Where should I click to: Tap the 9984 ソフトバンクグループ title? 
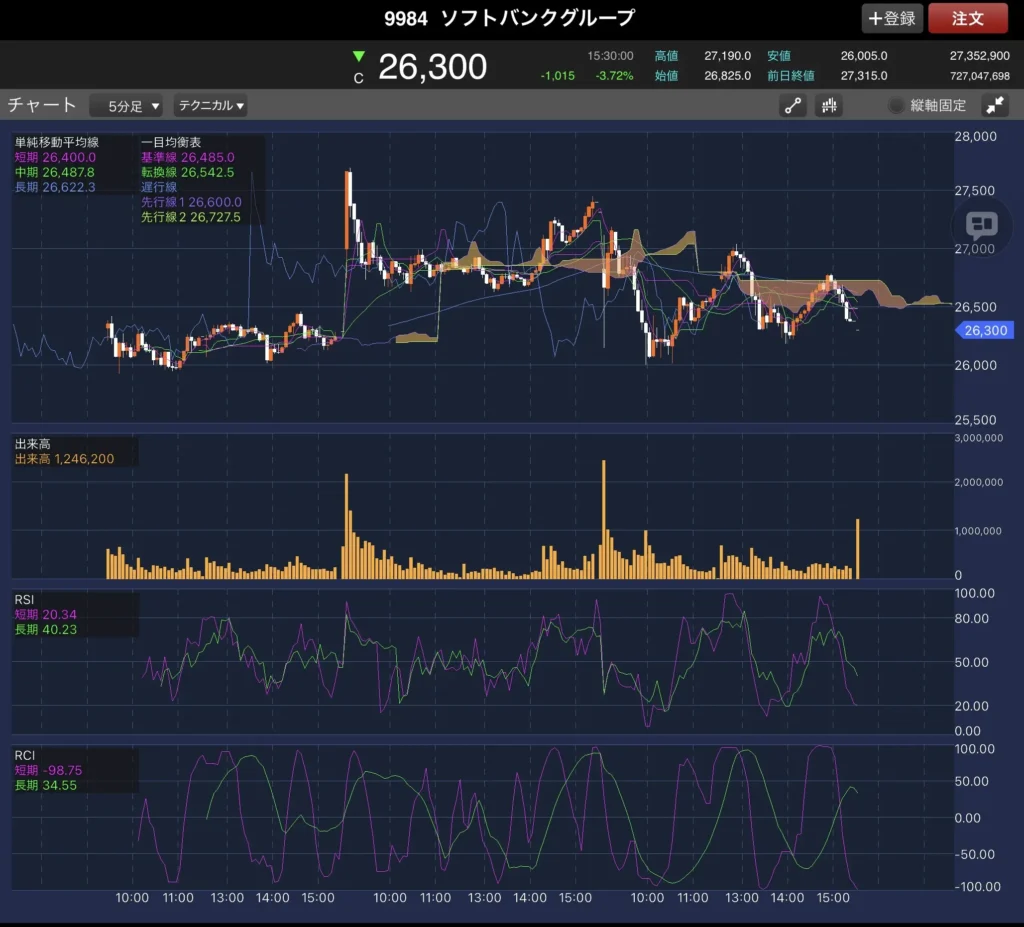coord(510,19)
